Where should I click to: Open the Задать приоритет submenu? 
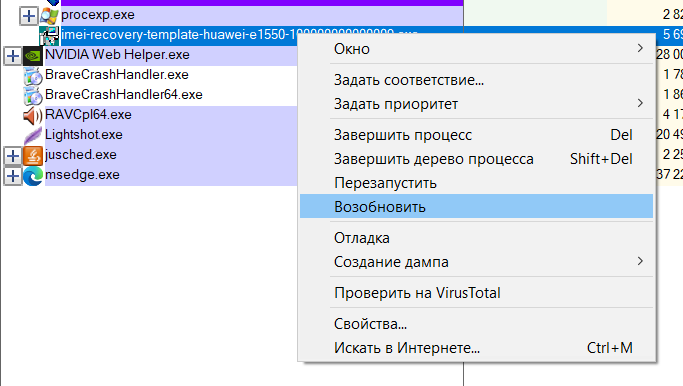click(x=477, y=104)
